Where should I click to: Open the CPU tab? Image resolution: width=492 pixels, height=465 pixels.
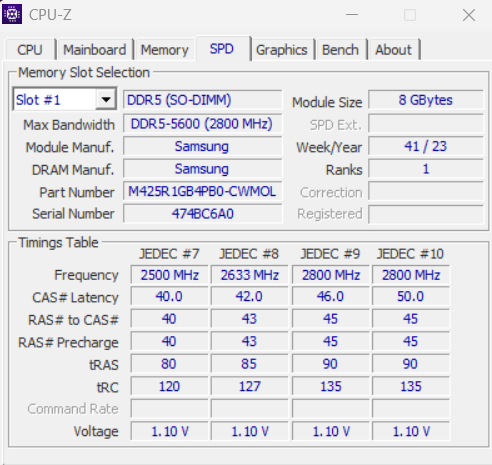tap(30, 50)
